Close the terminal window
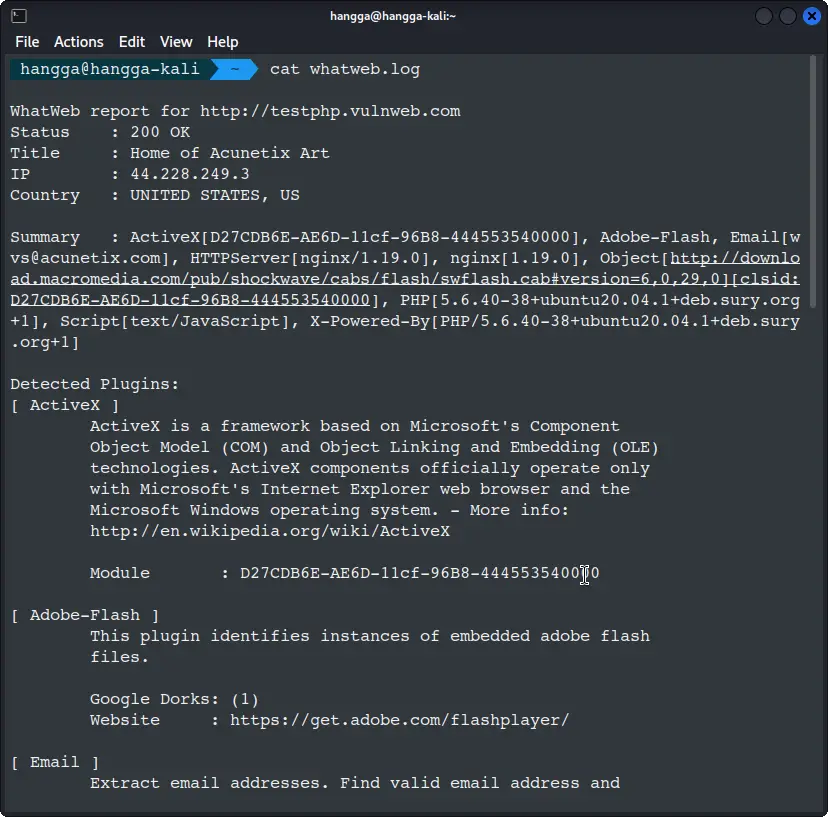Screen dimensions: 828x817 click(811, 16)
